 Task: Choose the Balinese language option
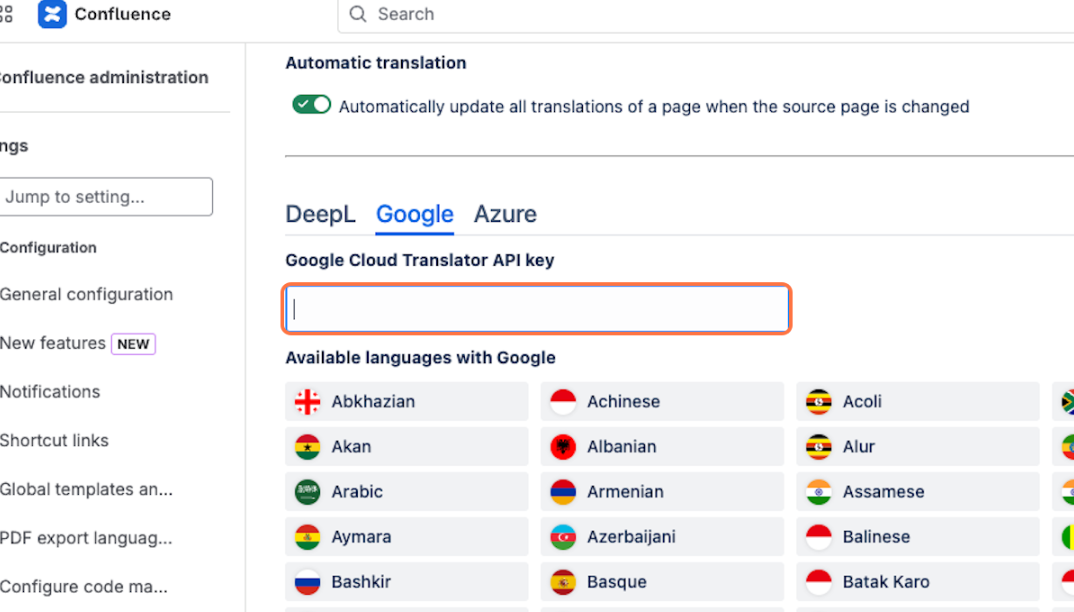918,537
